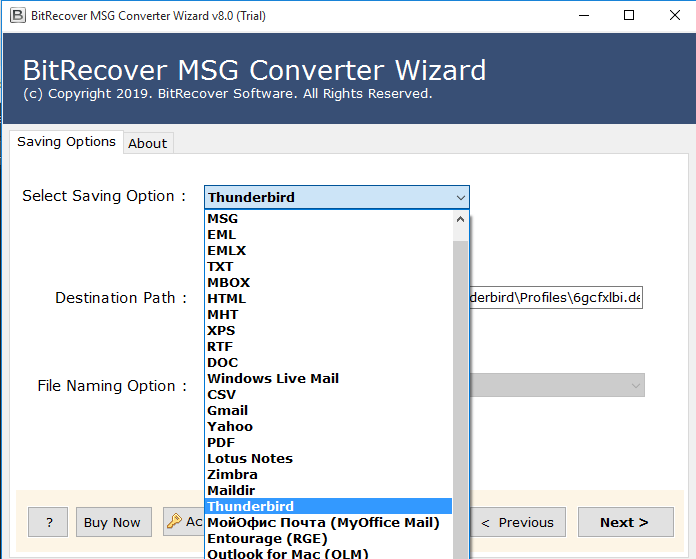
Task: Choose EML from the saving list
Action: pyautogui.click(x=328, y=234)
